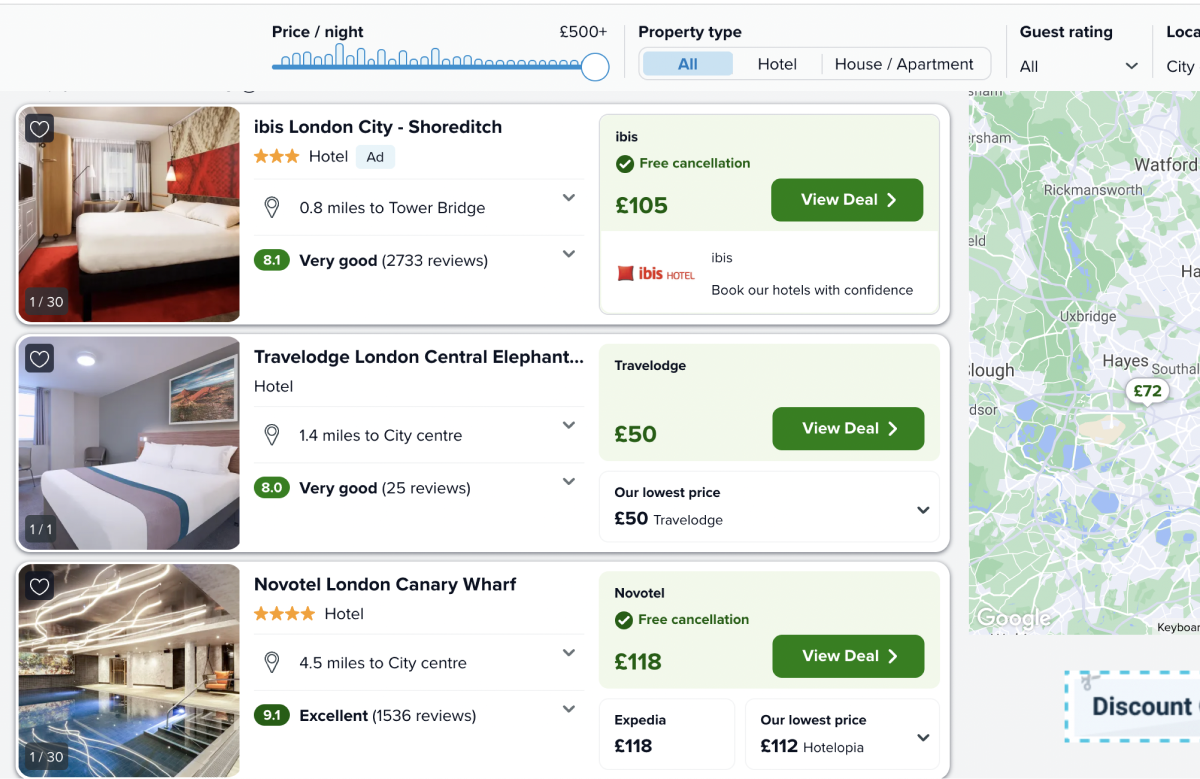This screenshot has height=779, width=1200.
Task: Open the Novotel swimming pool photo thumbnail
Action: click(129, 670)
